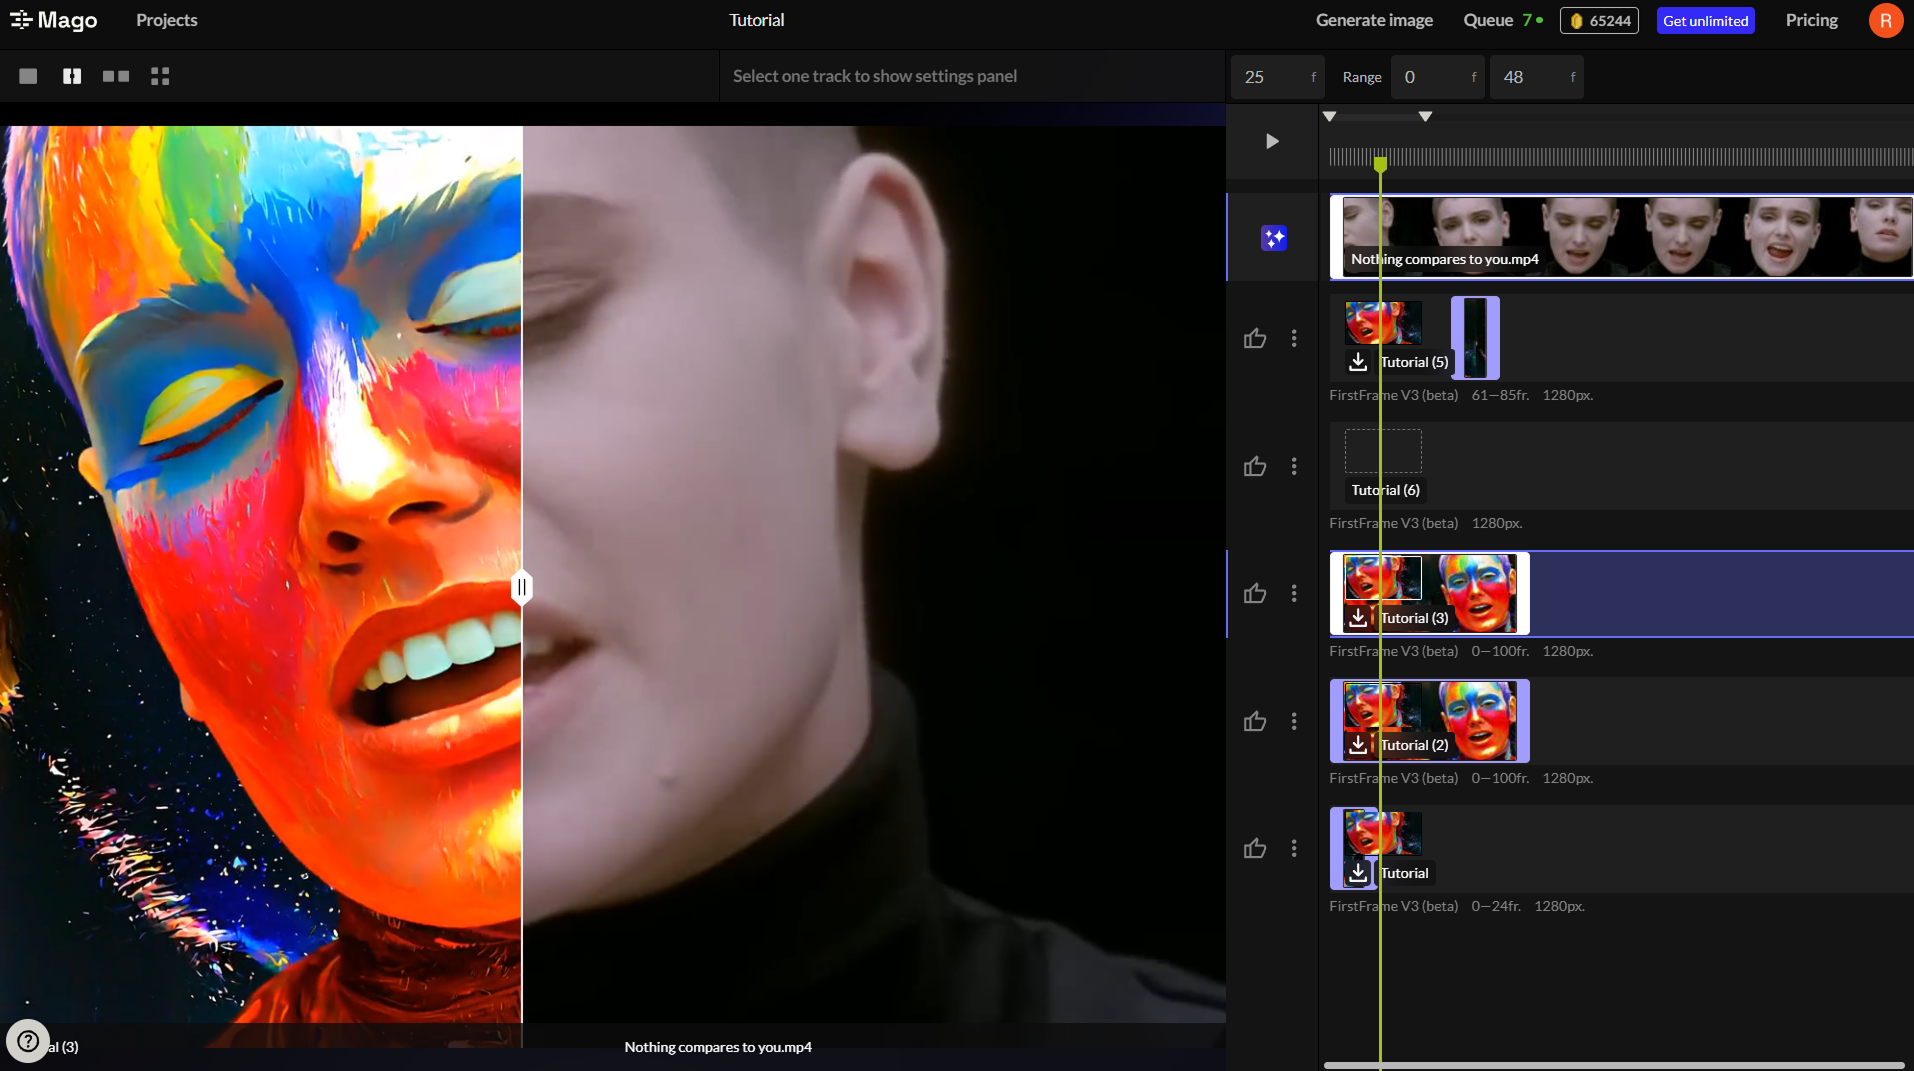Click the split-view compare divider handle

pos(521,587)
